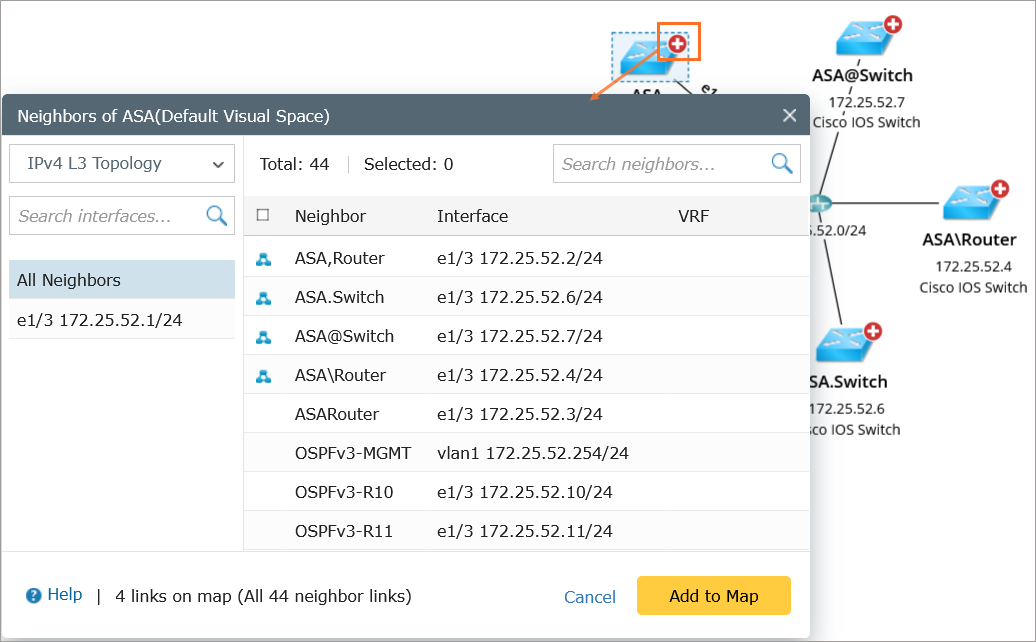The image size is (1036, 642).
Task: Click the topology icon beside ASA,Router row
Action: click(263, 259)
